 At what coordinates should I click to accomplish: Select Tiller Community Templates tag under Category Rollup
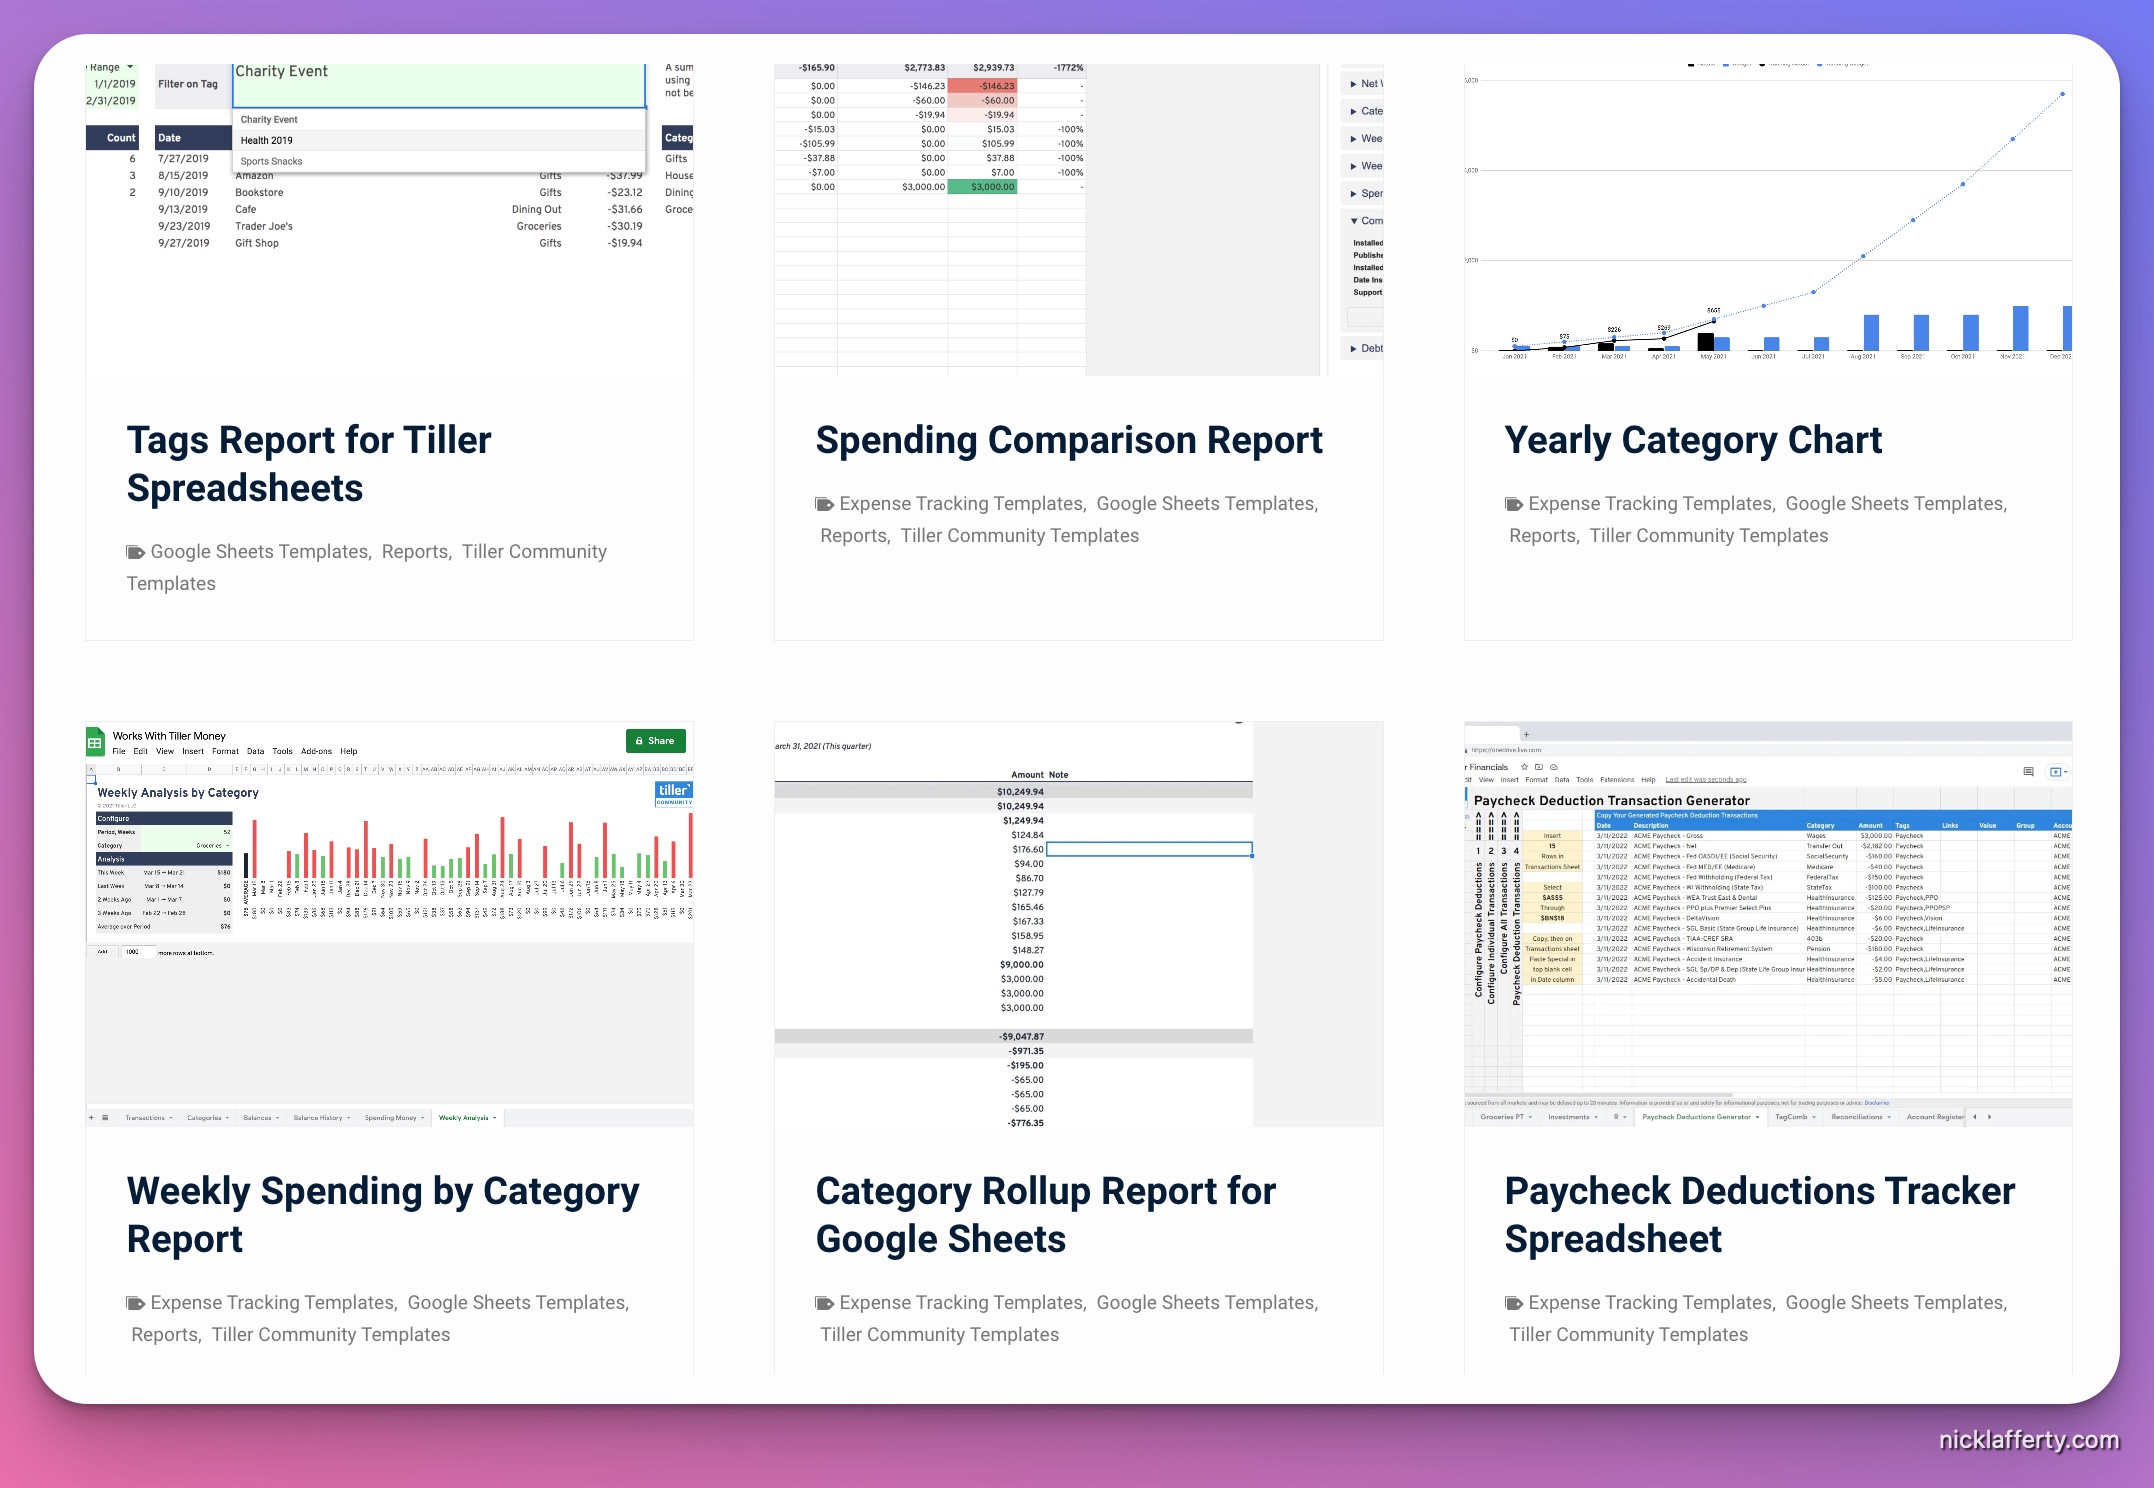pos(939,1335)
